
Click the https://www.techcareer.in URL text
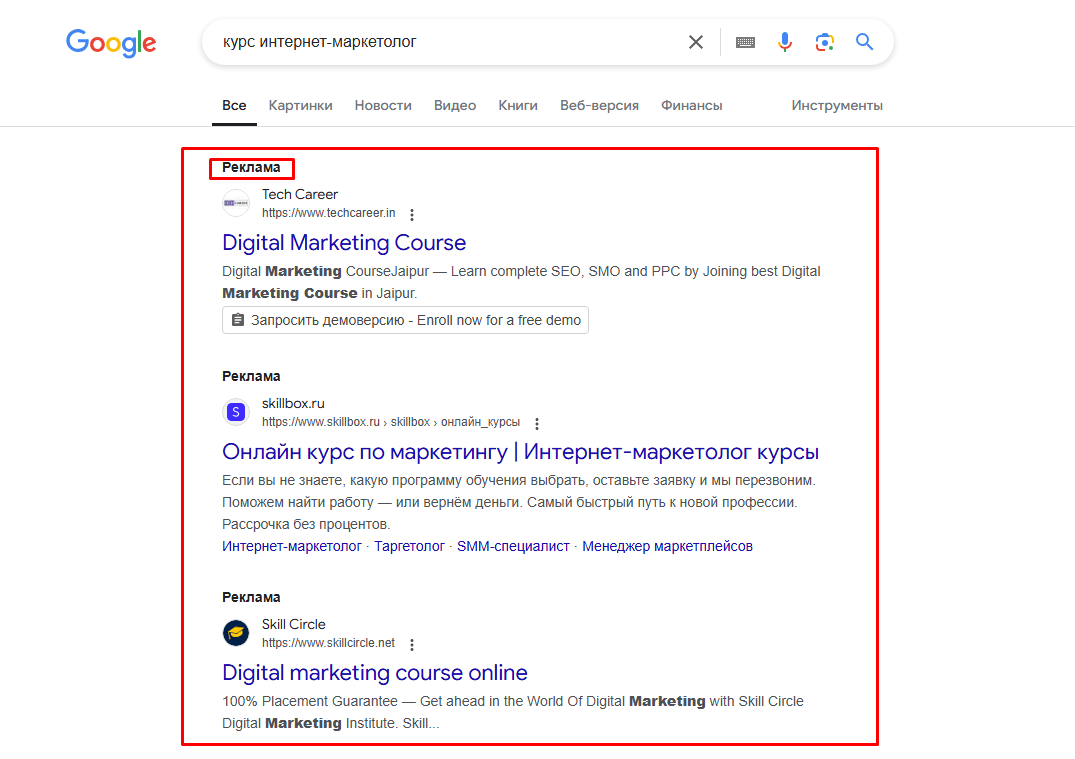tap(328, 213)
